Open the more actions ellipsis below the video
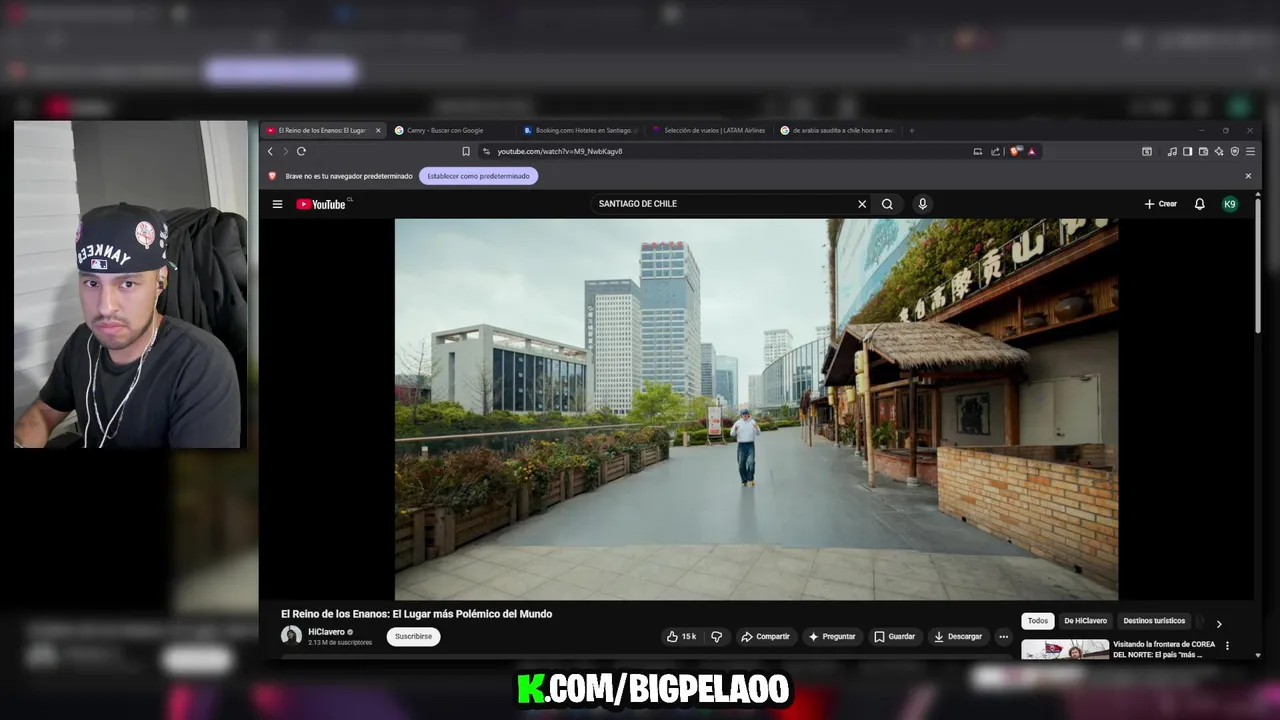Screen dimensions: 1280x720 click(x=1003, y=636)
